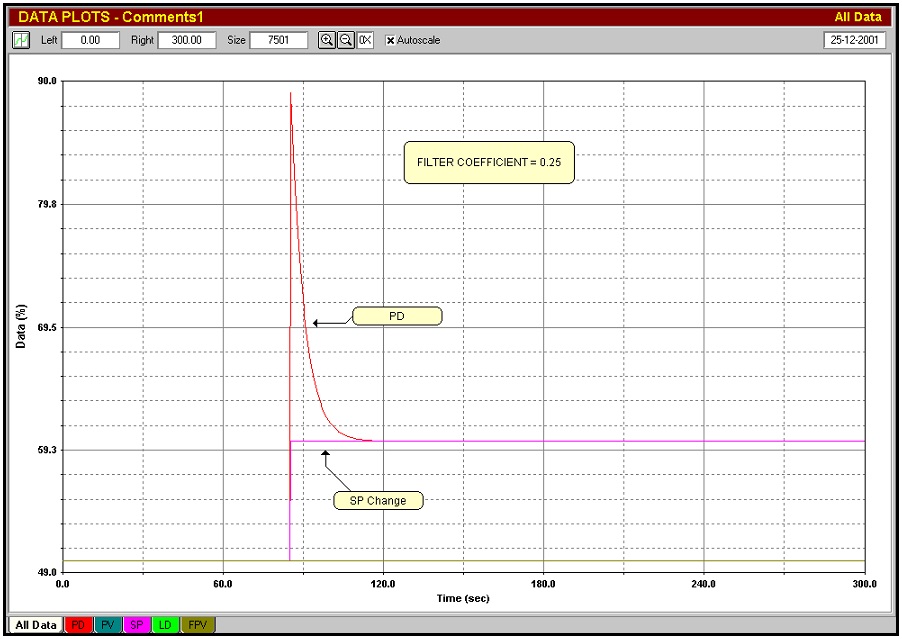Open the red PD data tab

(78, 624)
